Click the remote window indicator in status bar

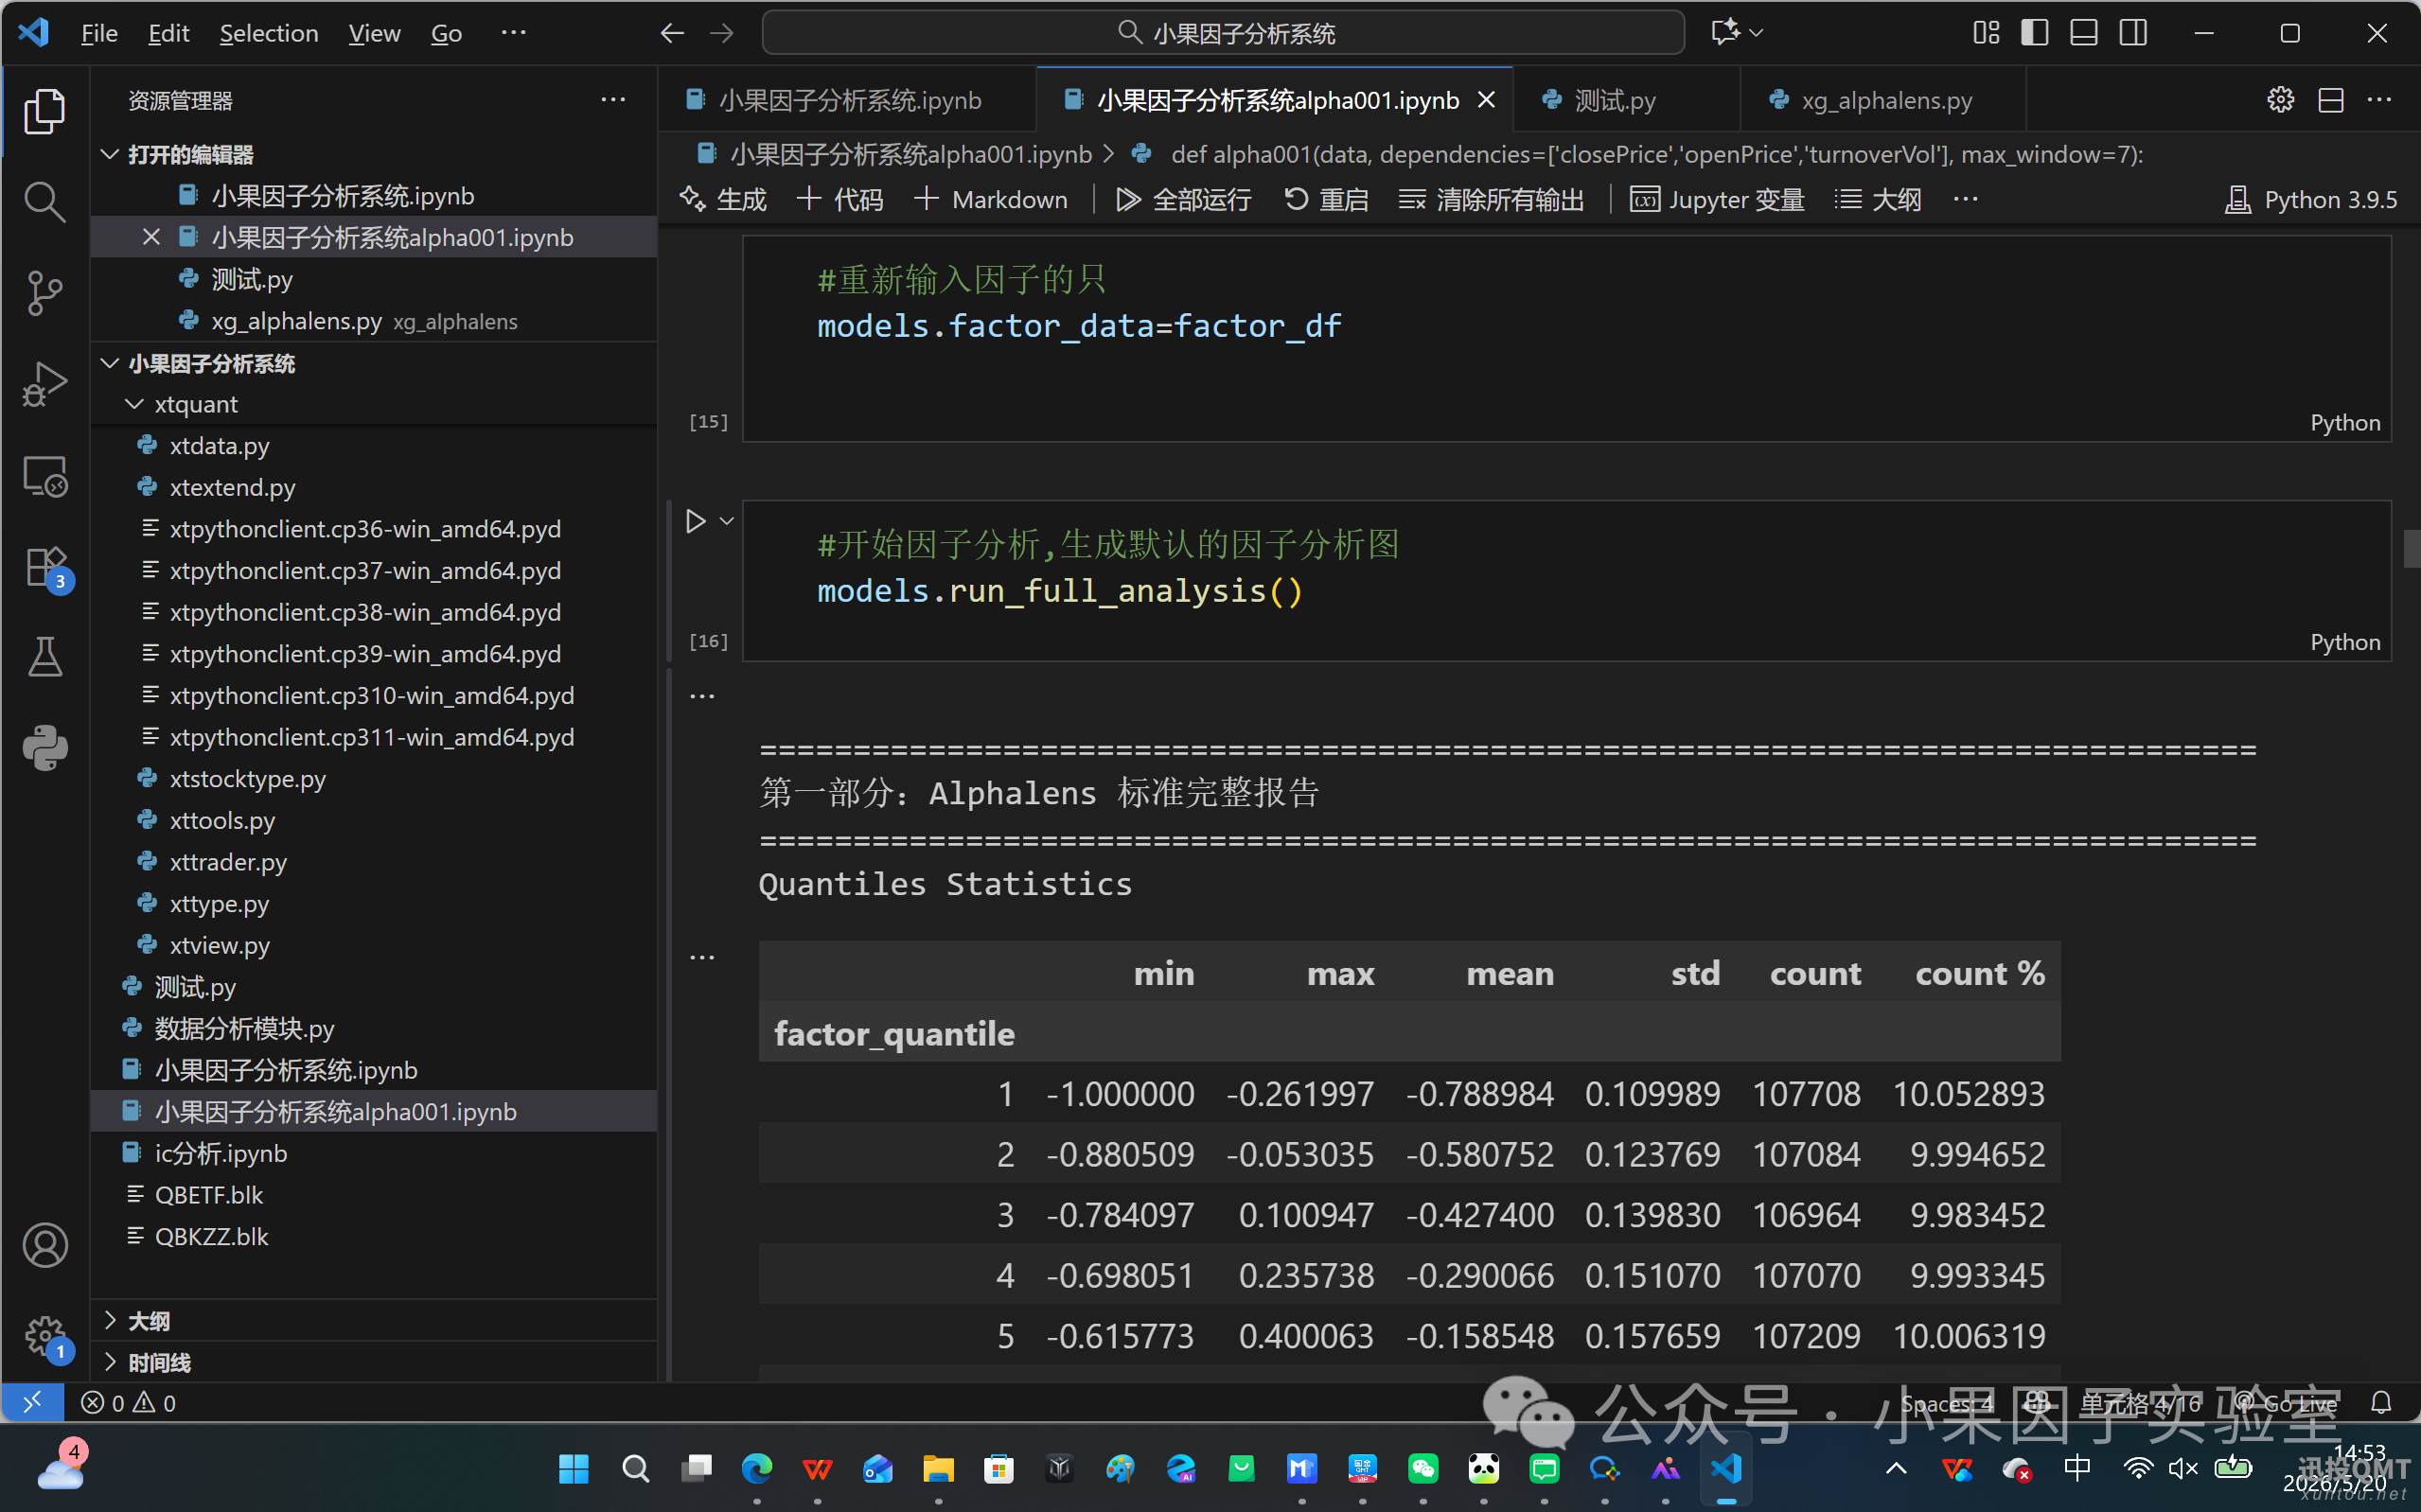click(x=32, y=1402)
